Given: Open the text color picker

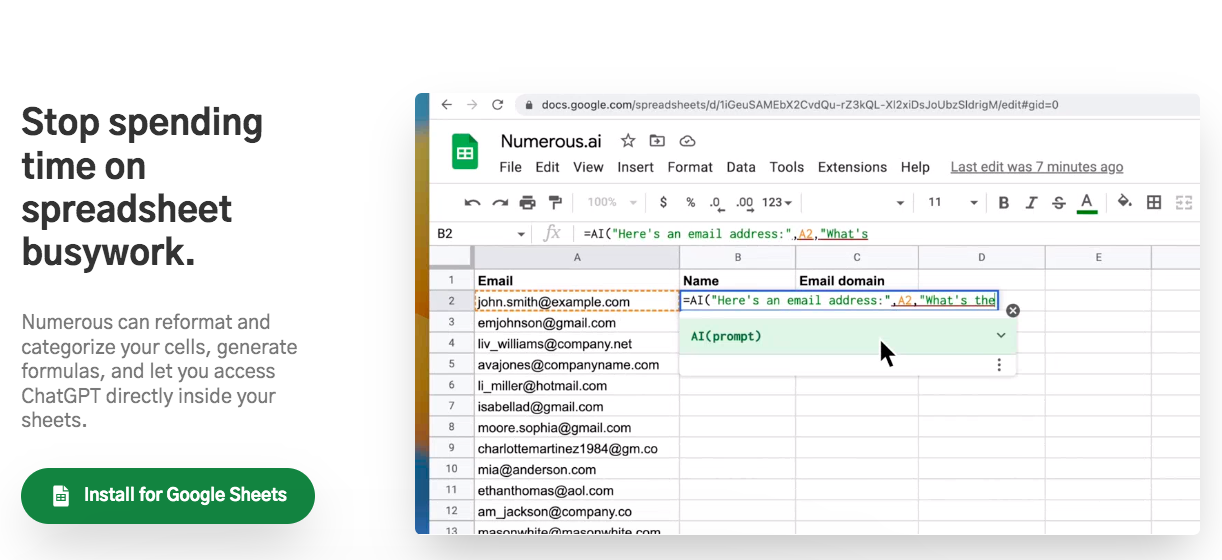Looking at the screenshot, I should pos(1087,203).
